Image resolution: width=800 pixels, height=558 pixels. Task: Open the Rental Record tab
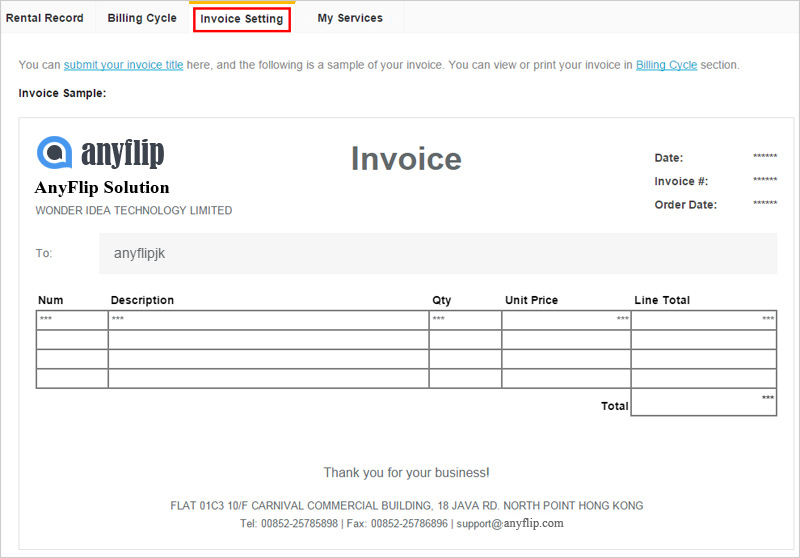[45, 18]
